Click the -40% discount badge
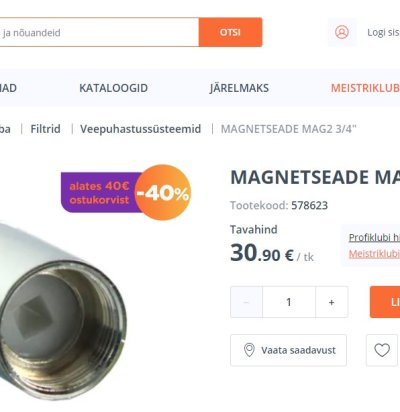Viewport: 400px width, 412px height. pyautogui.click(x=163, y=192)
